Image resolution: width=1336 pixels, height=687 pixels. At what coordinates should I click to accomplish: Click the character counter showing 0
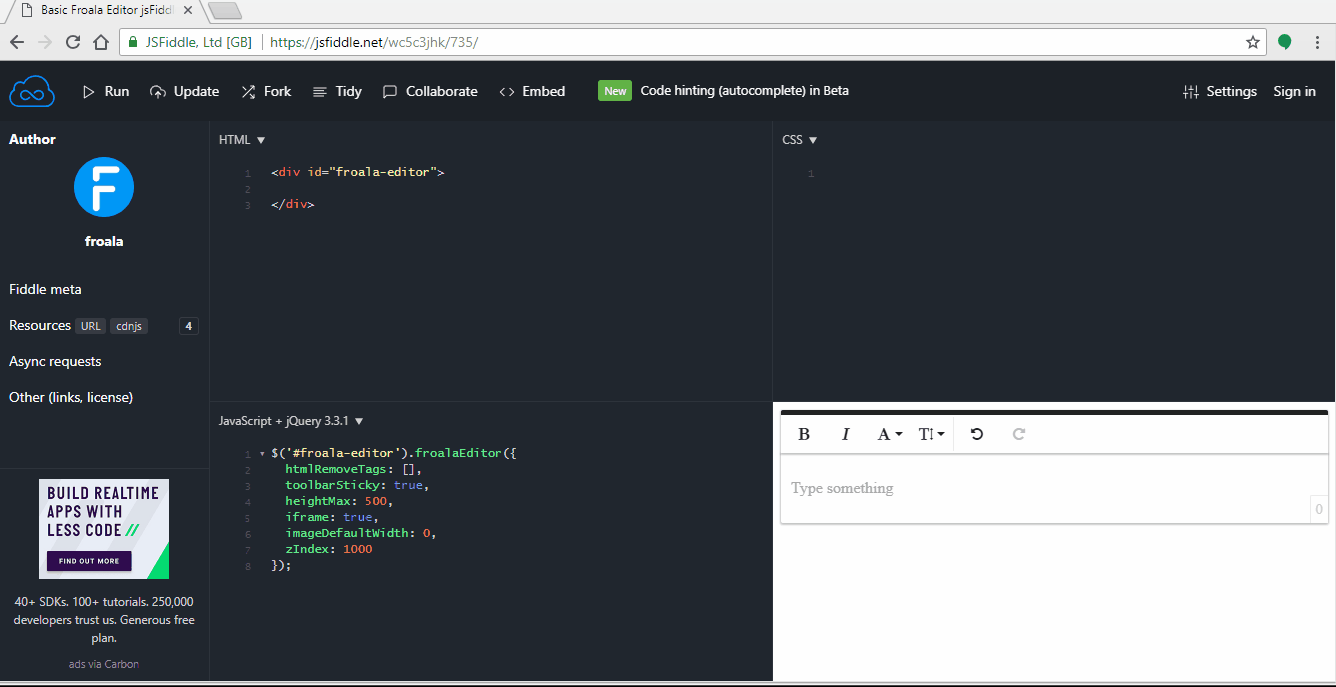pyautogui.click(x=1319, y=509)
